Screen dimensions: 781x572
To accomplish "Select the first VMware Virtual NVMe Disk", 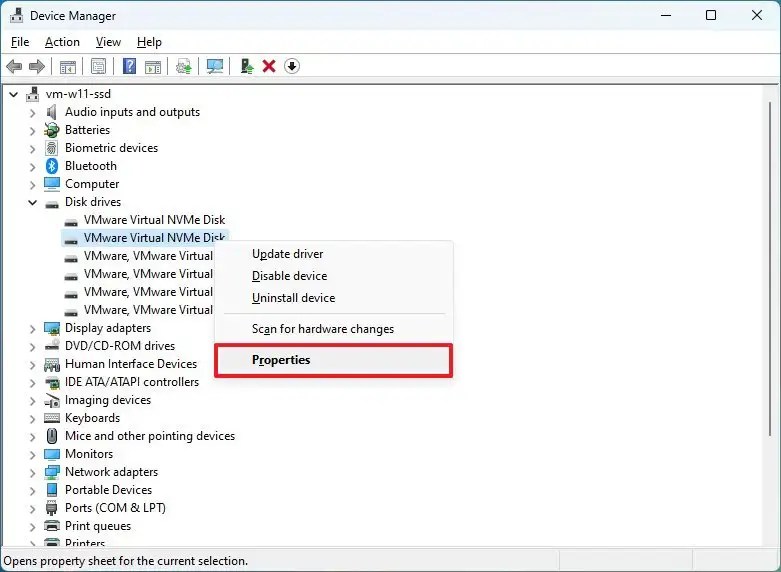I will (x=154, y=220).
